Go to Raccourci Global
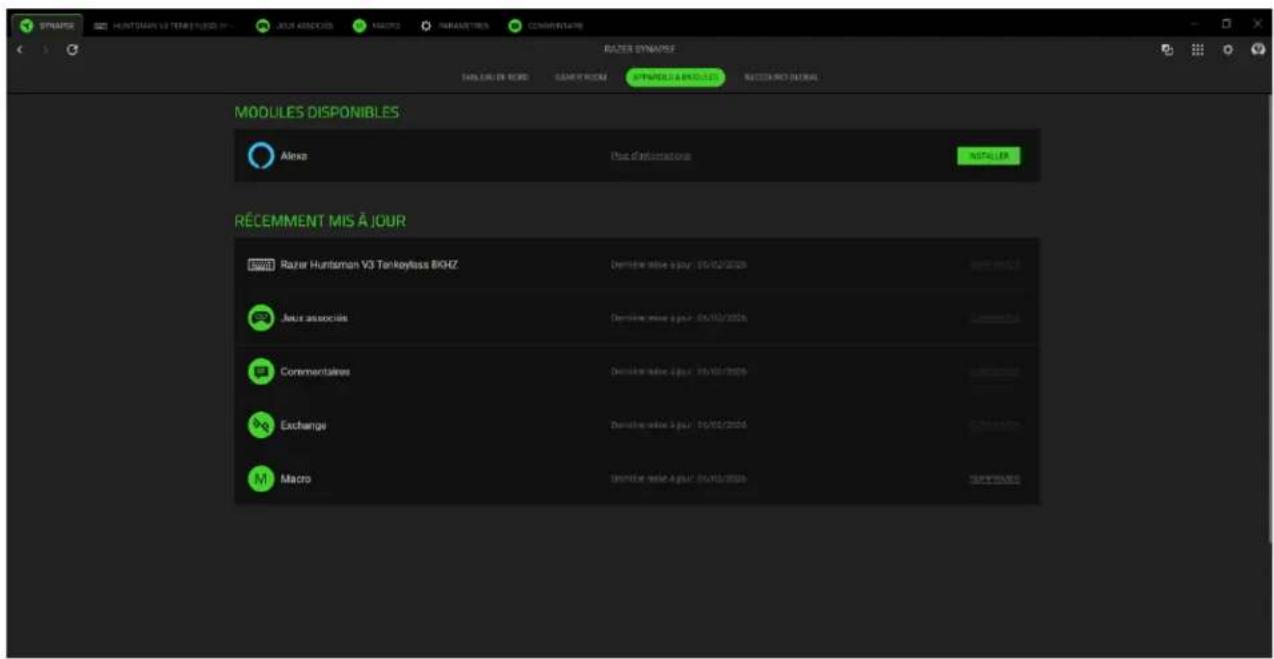 [781, 77]
